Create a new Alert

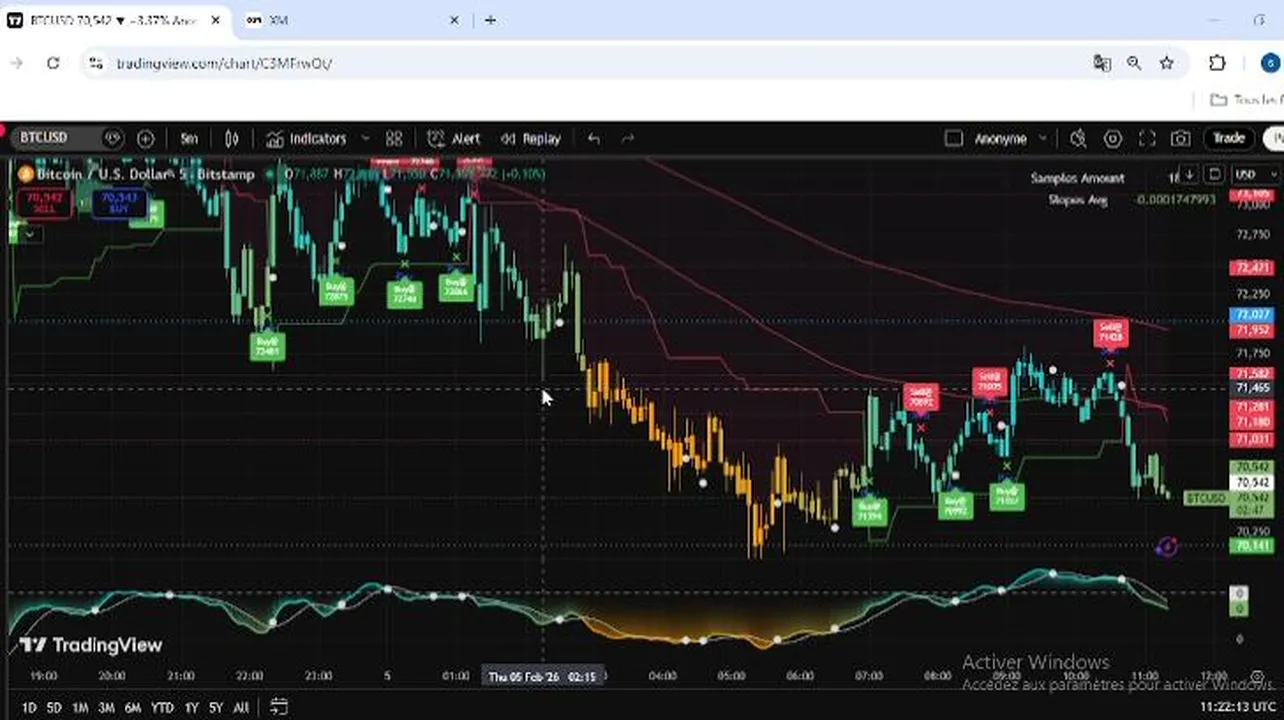click(453, 139)
